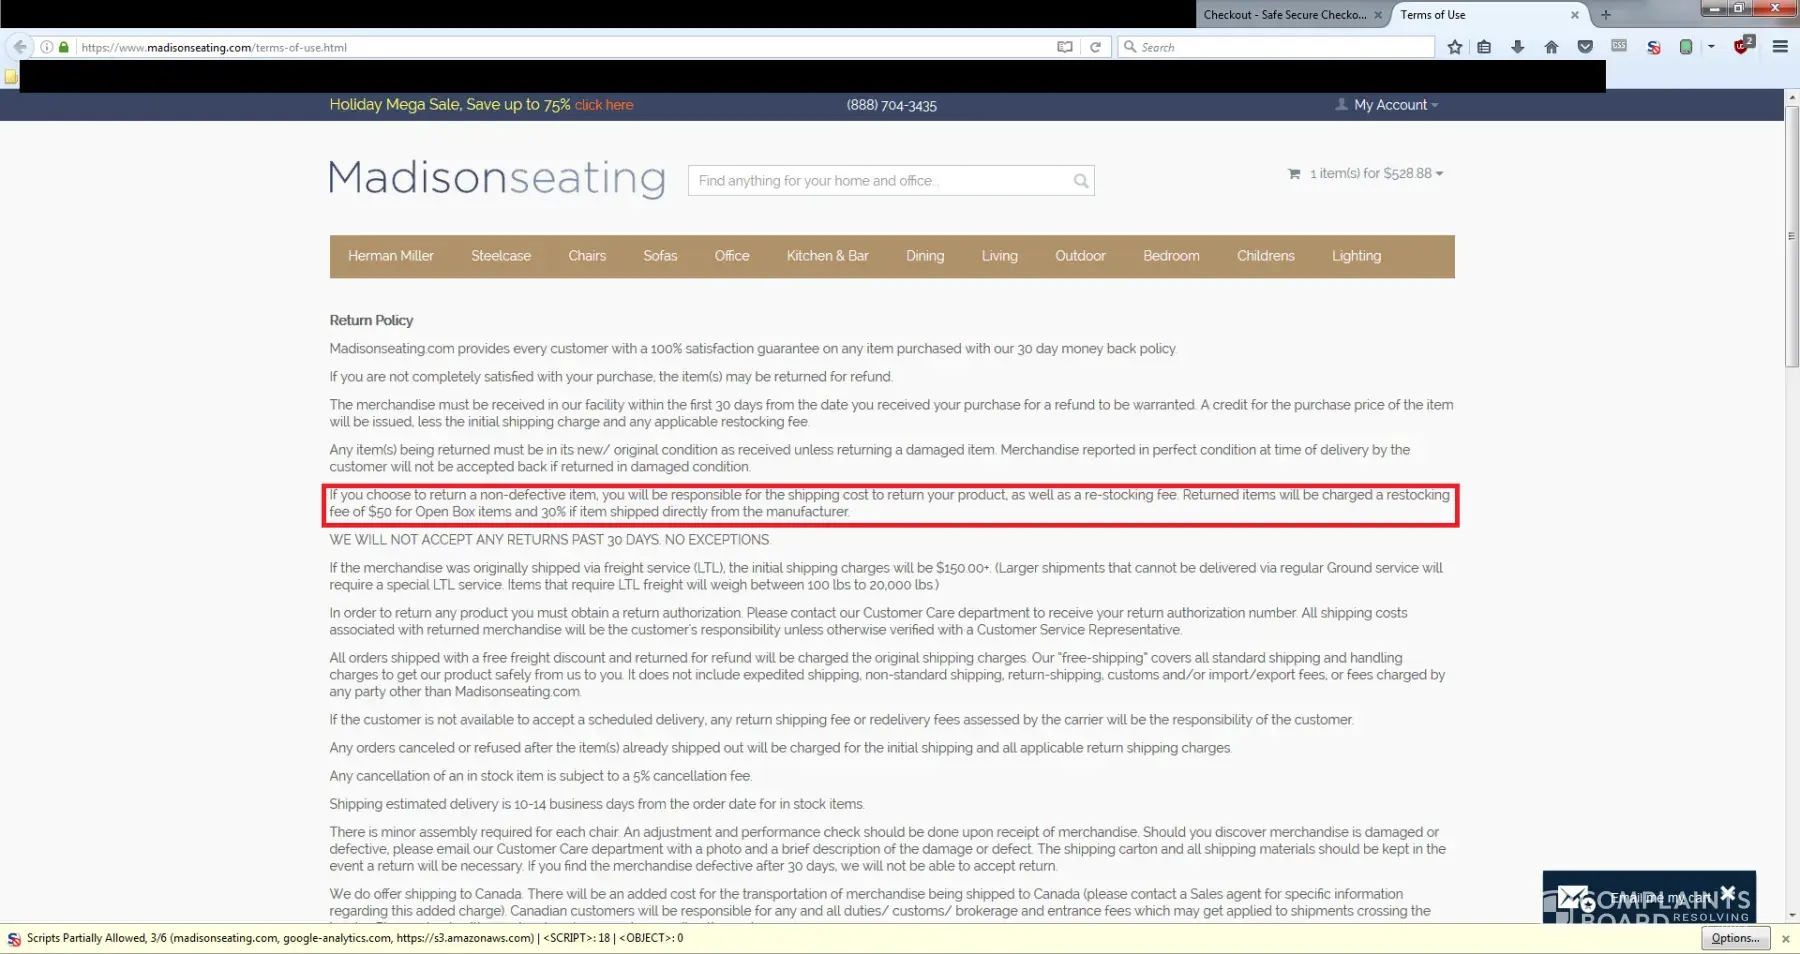Open the Bedroom category
Image resolution: width=1800 pixels, height=954 pixels.
(x=1171, y=256)
